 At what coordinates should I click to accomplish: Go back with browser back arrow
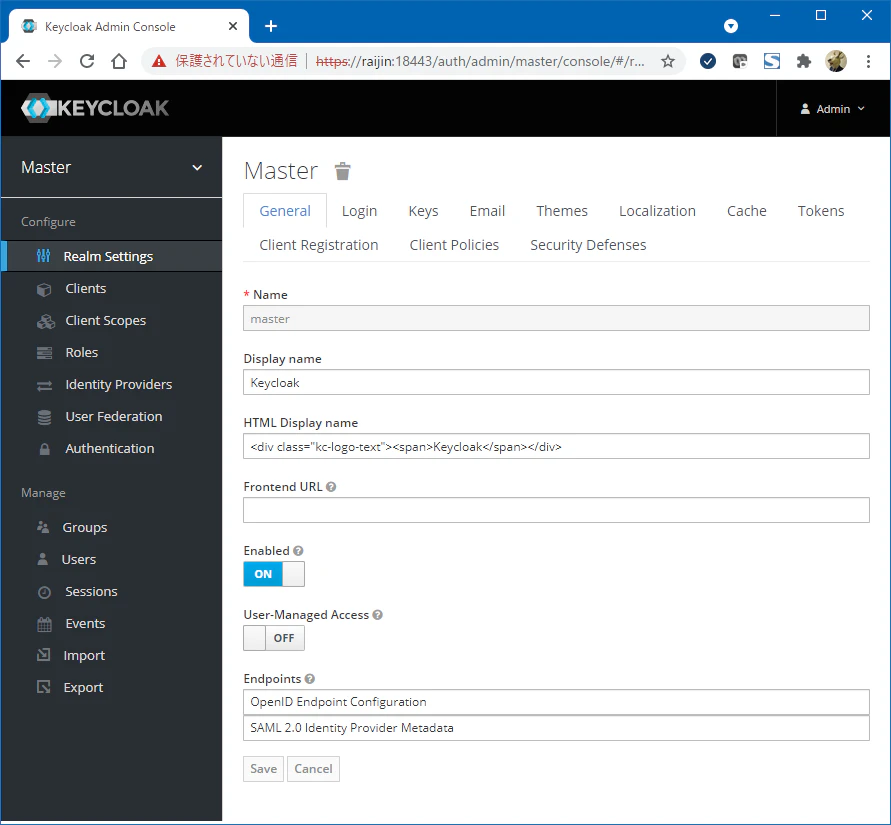click(x=23, y=61)
